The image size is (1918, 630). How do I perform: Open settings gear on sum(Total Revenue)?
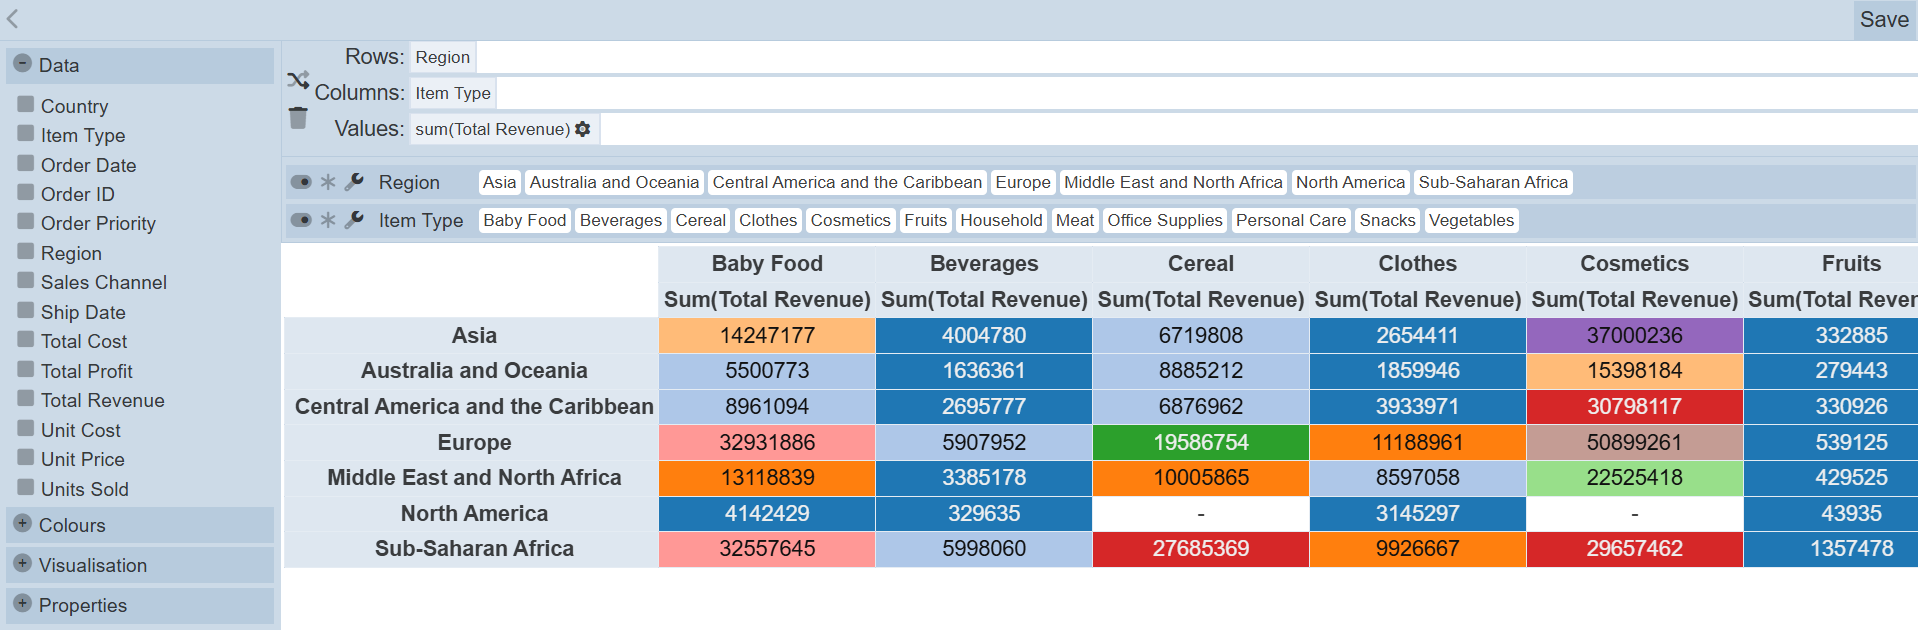point(583,129)
